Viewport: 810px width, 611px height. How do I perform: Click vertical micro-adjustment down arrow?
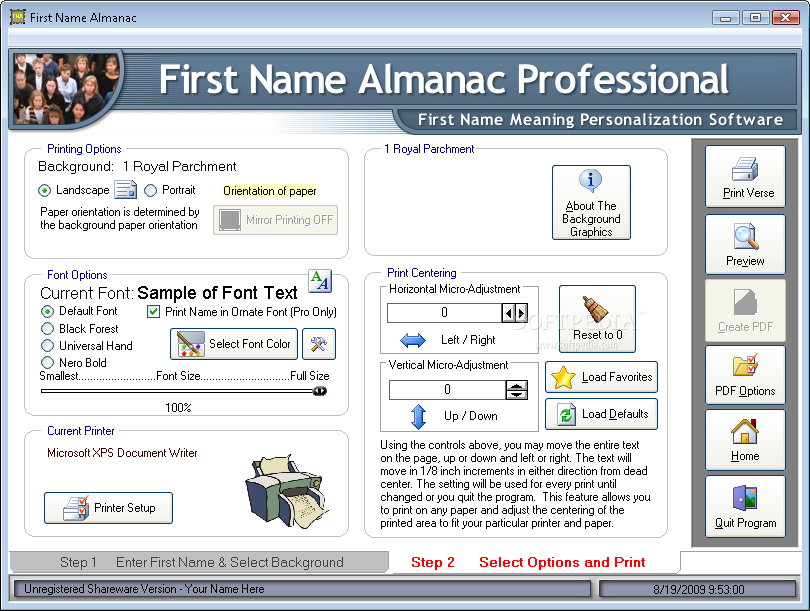[x=517, y=395]
